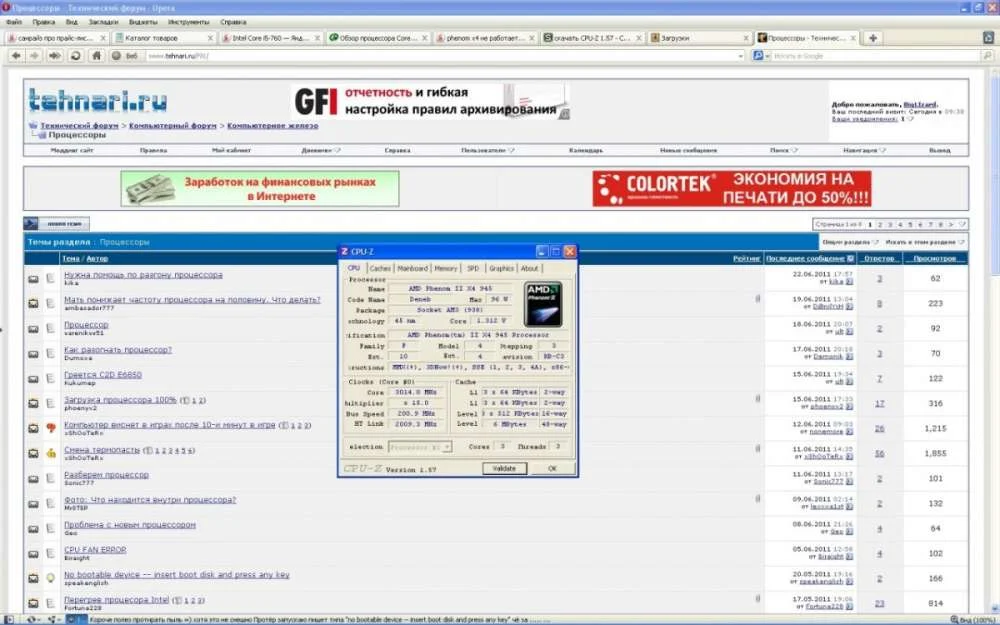Click lightbulb icon of No bootable device thread
The height and width of the screenshot is (625, 1000).
click(51, 578)
